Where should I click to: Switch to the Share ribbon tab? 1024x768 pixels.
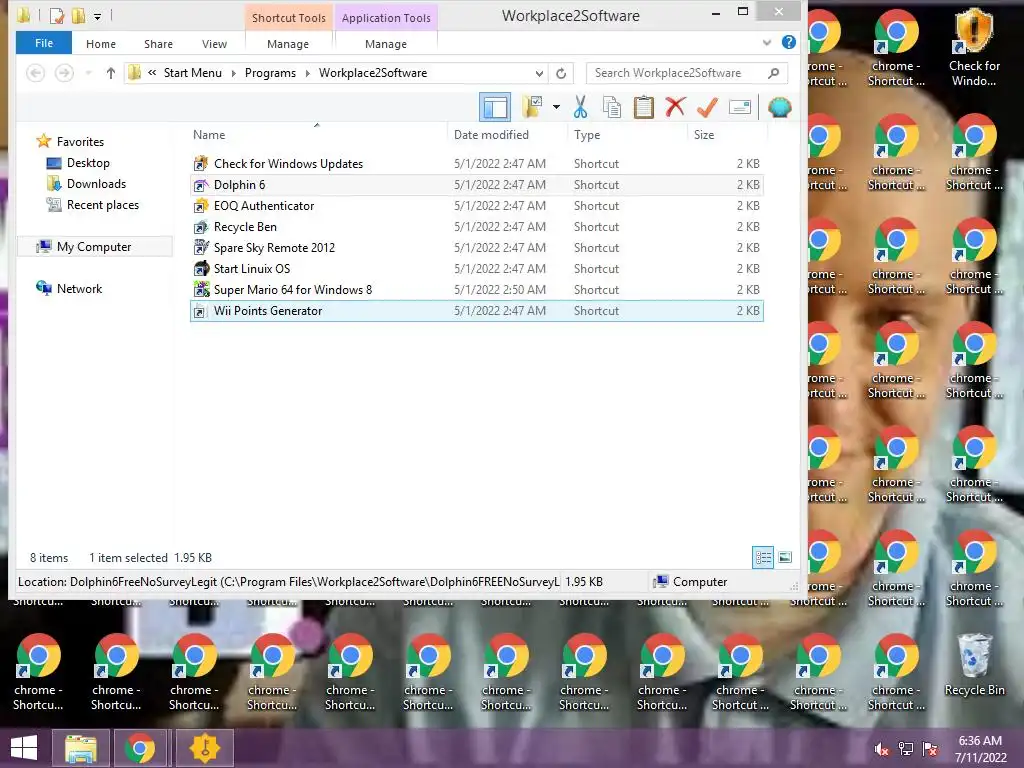(x=158, y=44)
